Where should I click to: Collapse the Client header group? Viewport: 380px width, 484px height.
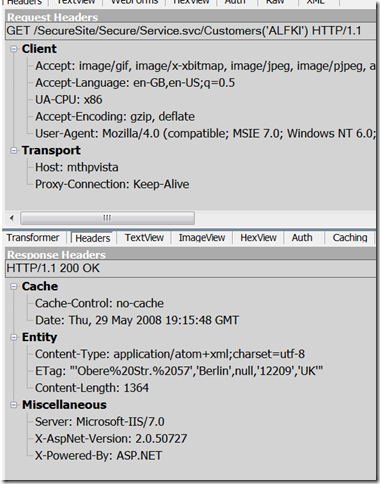click(13, 49)
